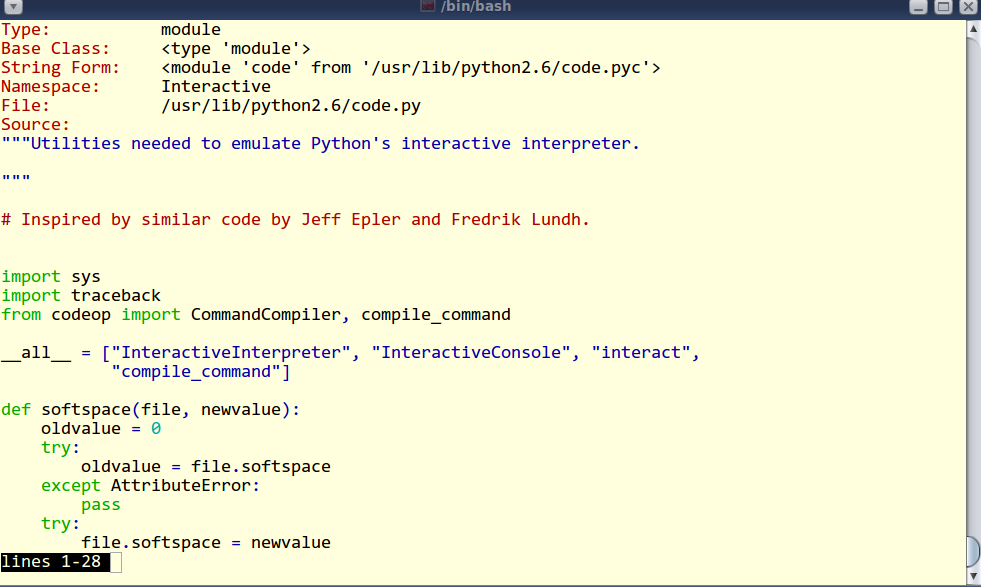Maximize the /bin/bash terminal window
Image resolution: width=981 pixels, height=587 pixels.
click(943, 7)
